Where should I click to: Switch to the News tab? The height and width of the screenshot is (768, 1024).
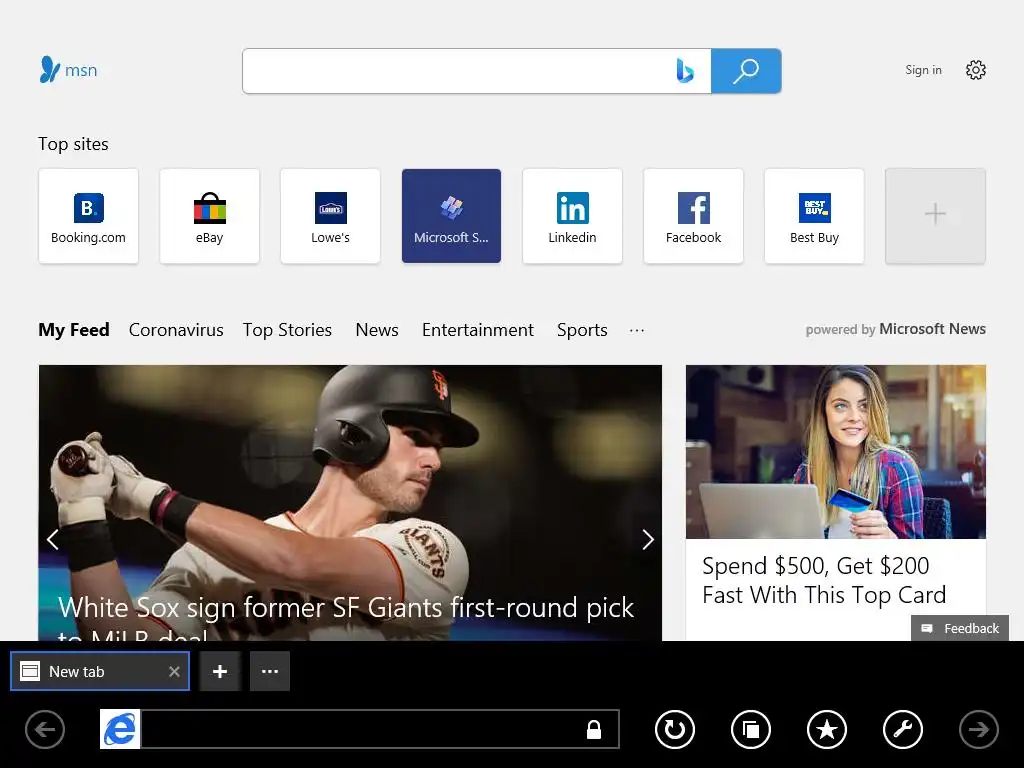pyautogui.click(x=377, y=330)
